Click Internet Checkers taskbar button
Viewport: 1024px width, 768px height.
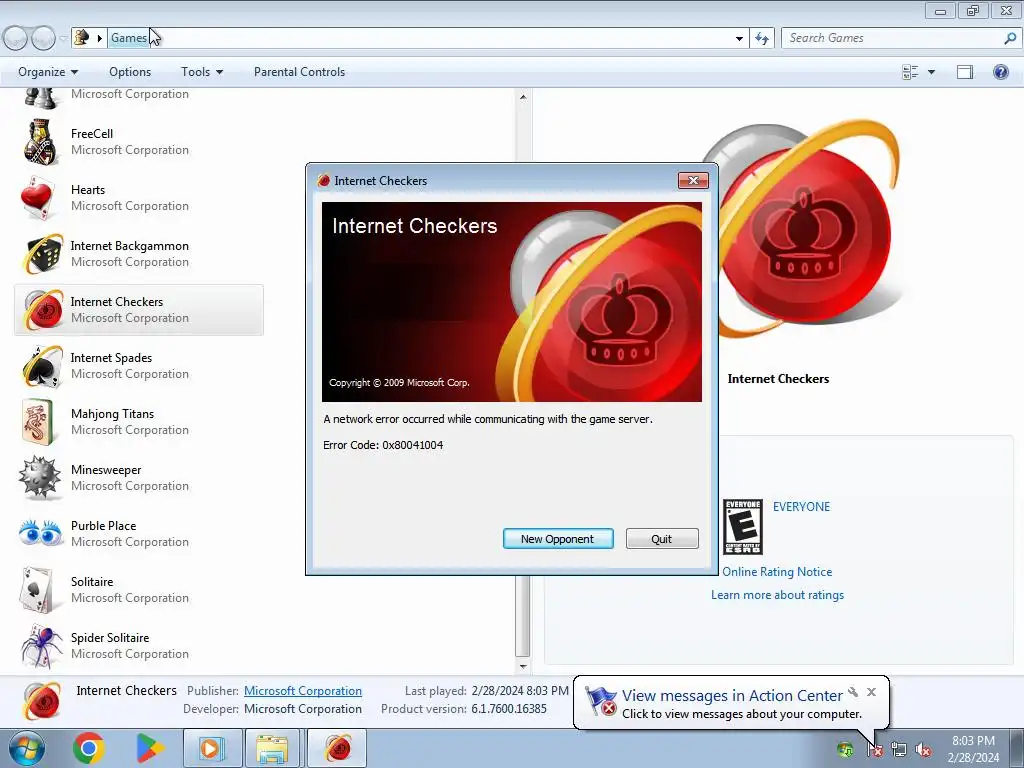(x=337, y=748)
